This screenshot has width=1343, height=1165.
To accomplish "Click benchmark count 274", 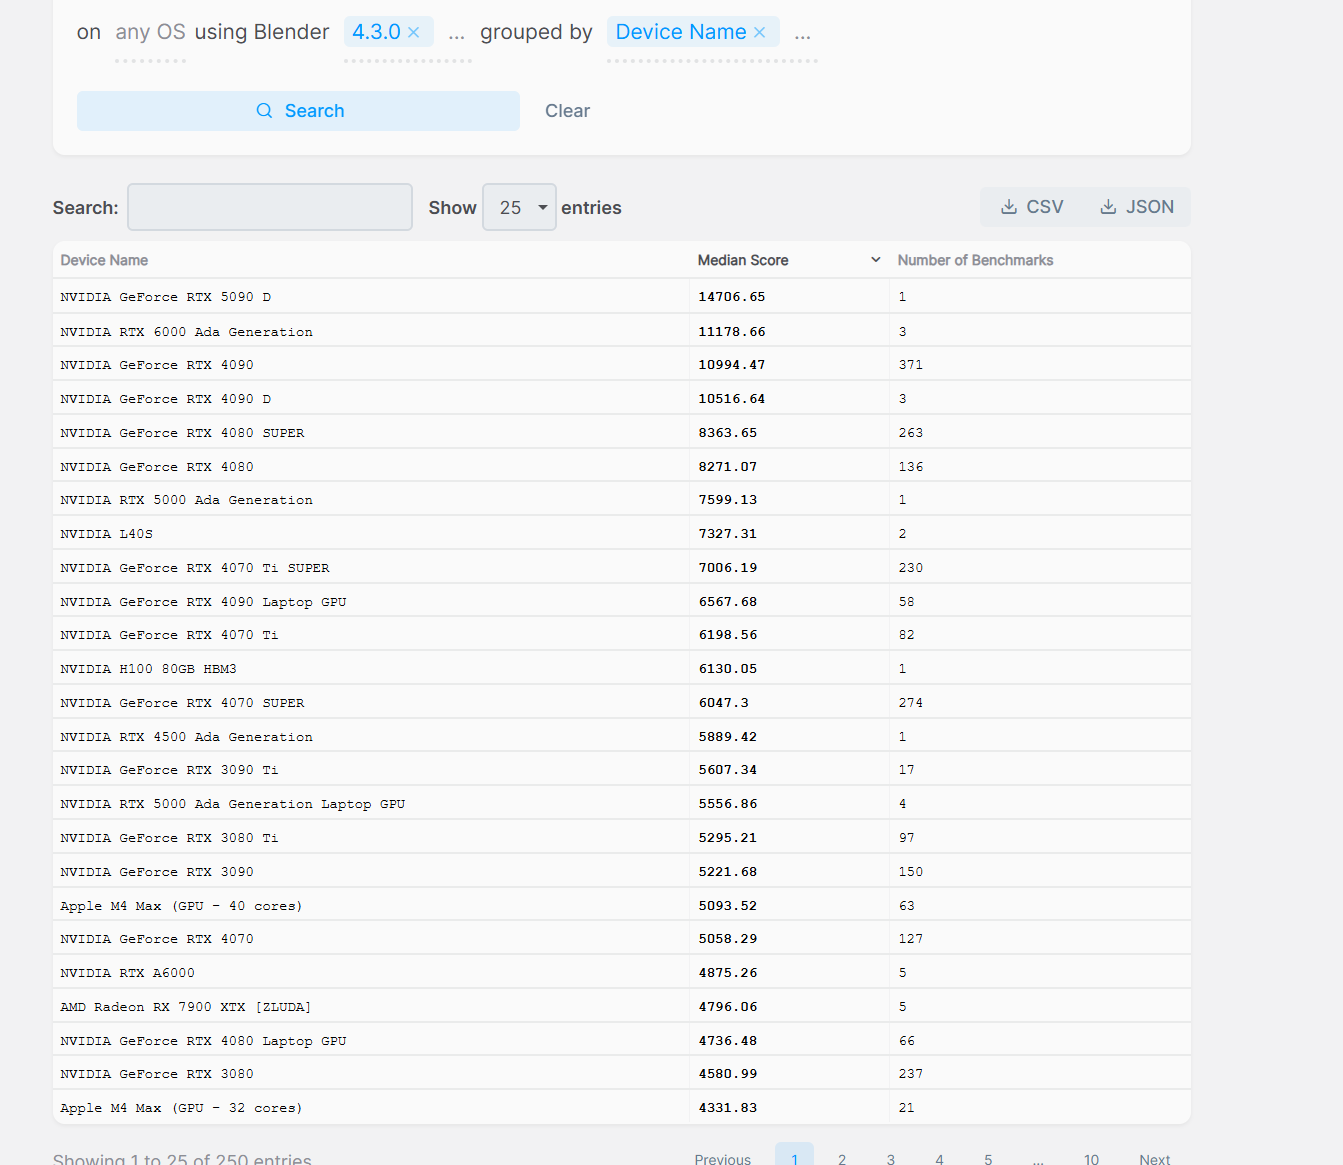I will point(910,703).
